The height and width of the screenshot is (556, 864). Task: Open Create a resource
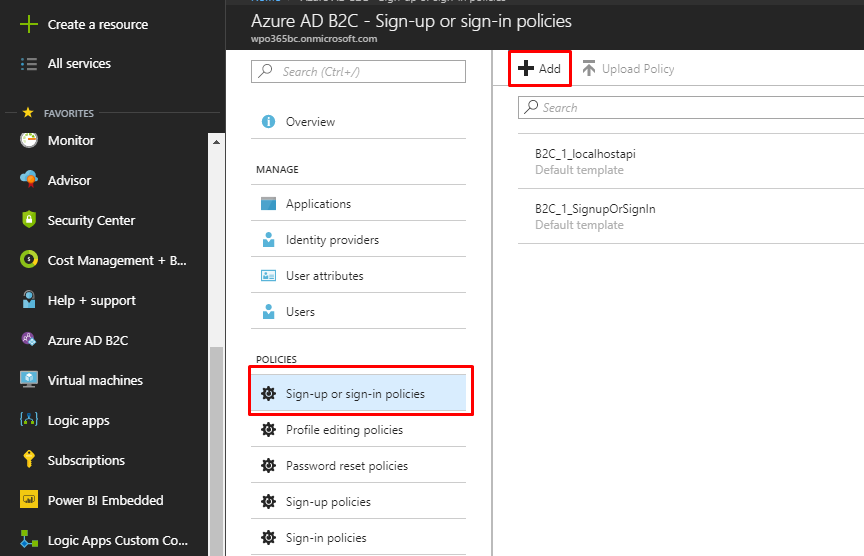tap(98, 24)
